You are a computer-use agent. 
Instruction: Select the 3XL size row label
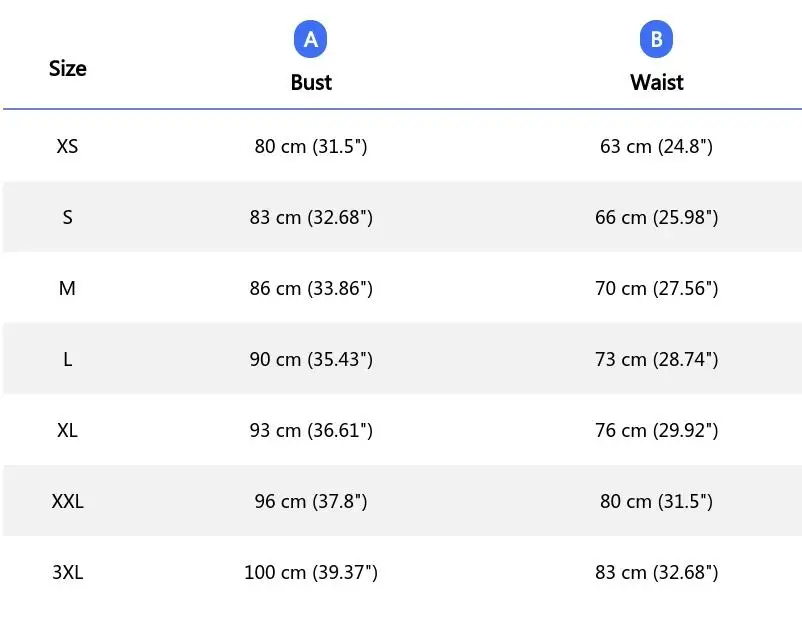coord(67,572)
